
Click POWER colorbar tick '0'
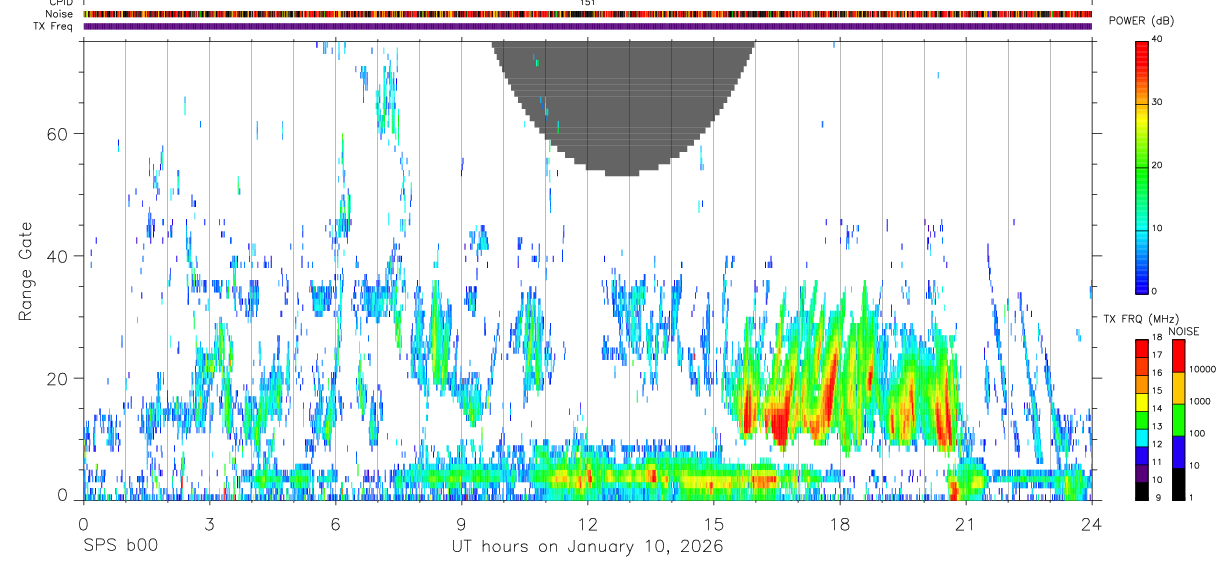pos(1156,291)
